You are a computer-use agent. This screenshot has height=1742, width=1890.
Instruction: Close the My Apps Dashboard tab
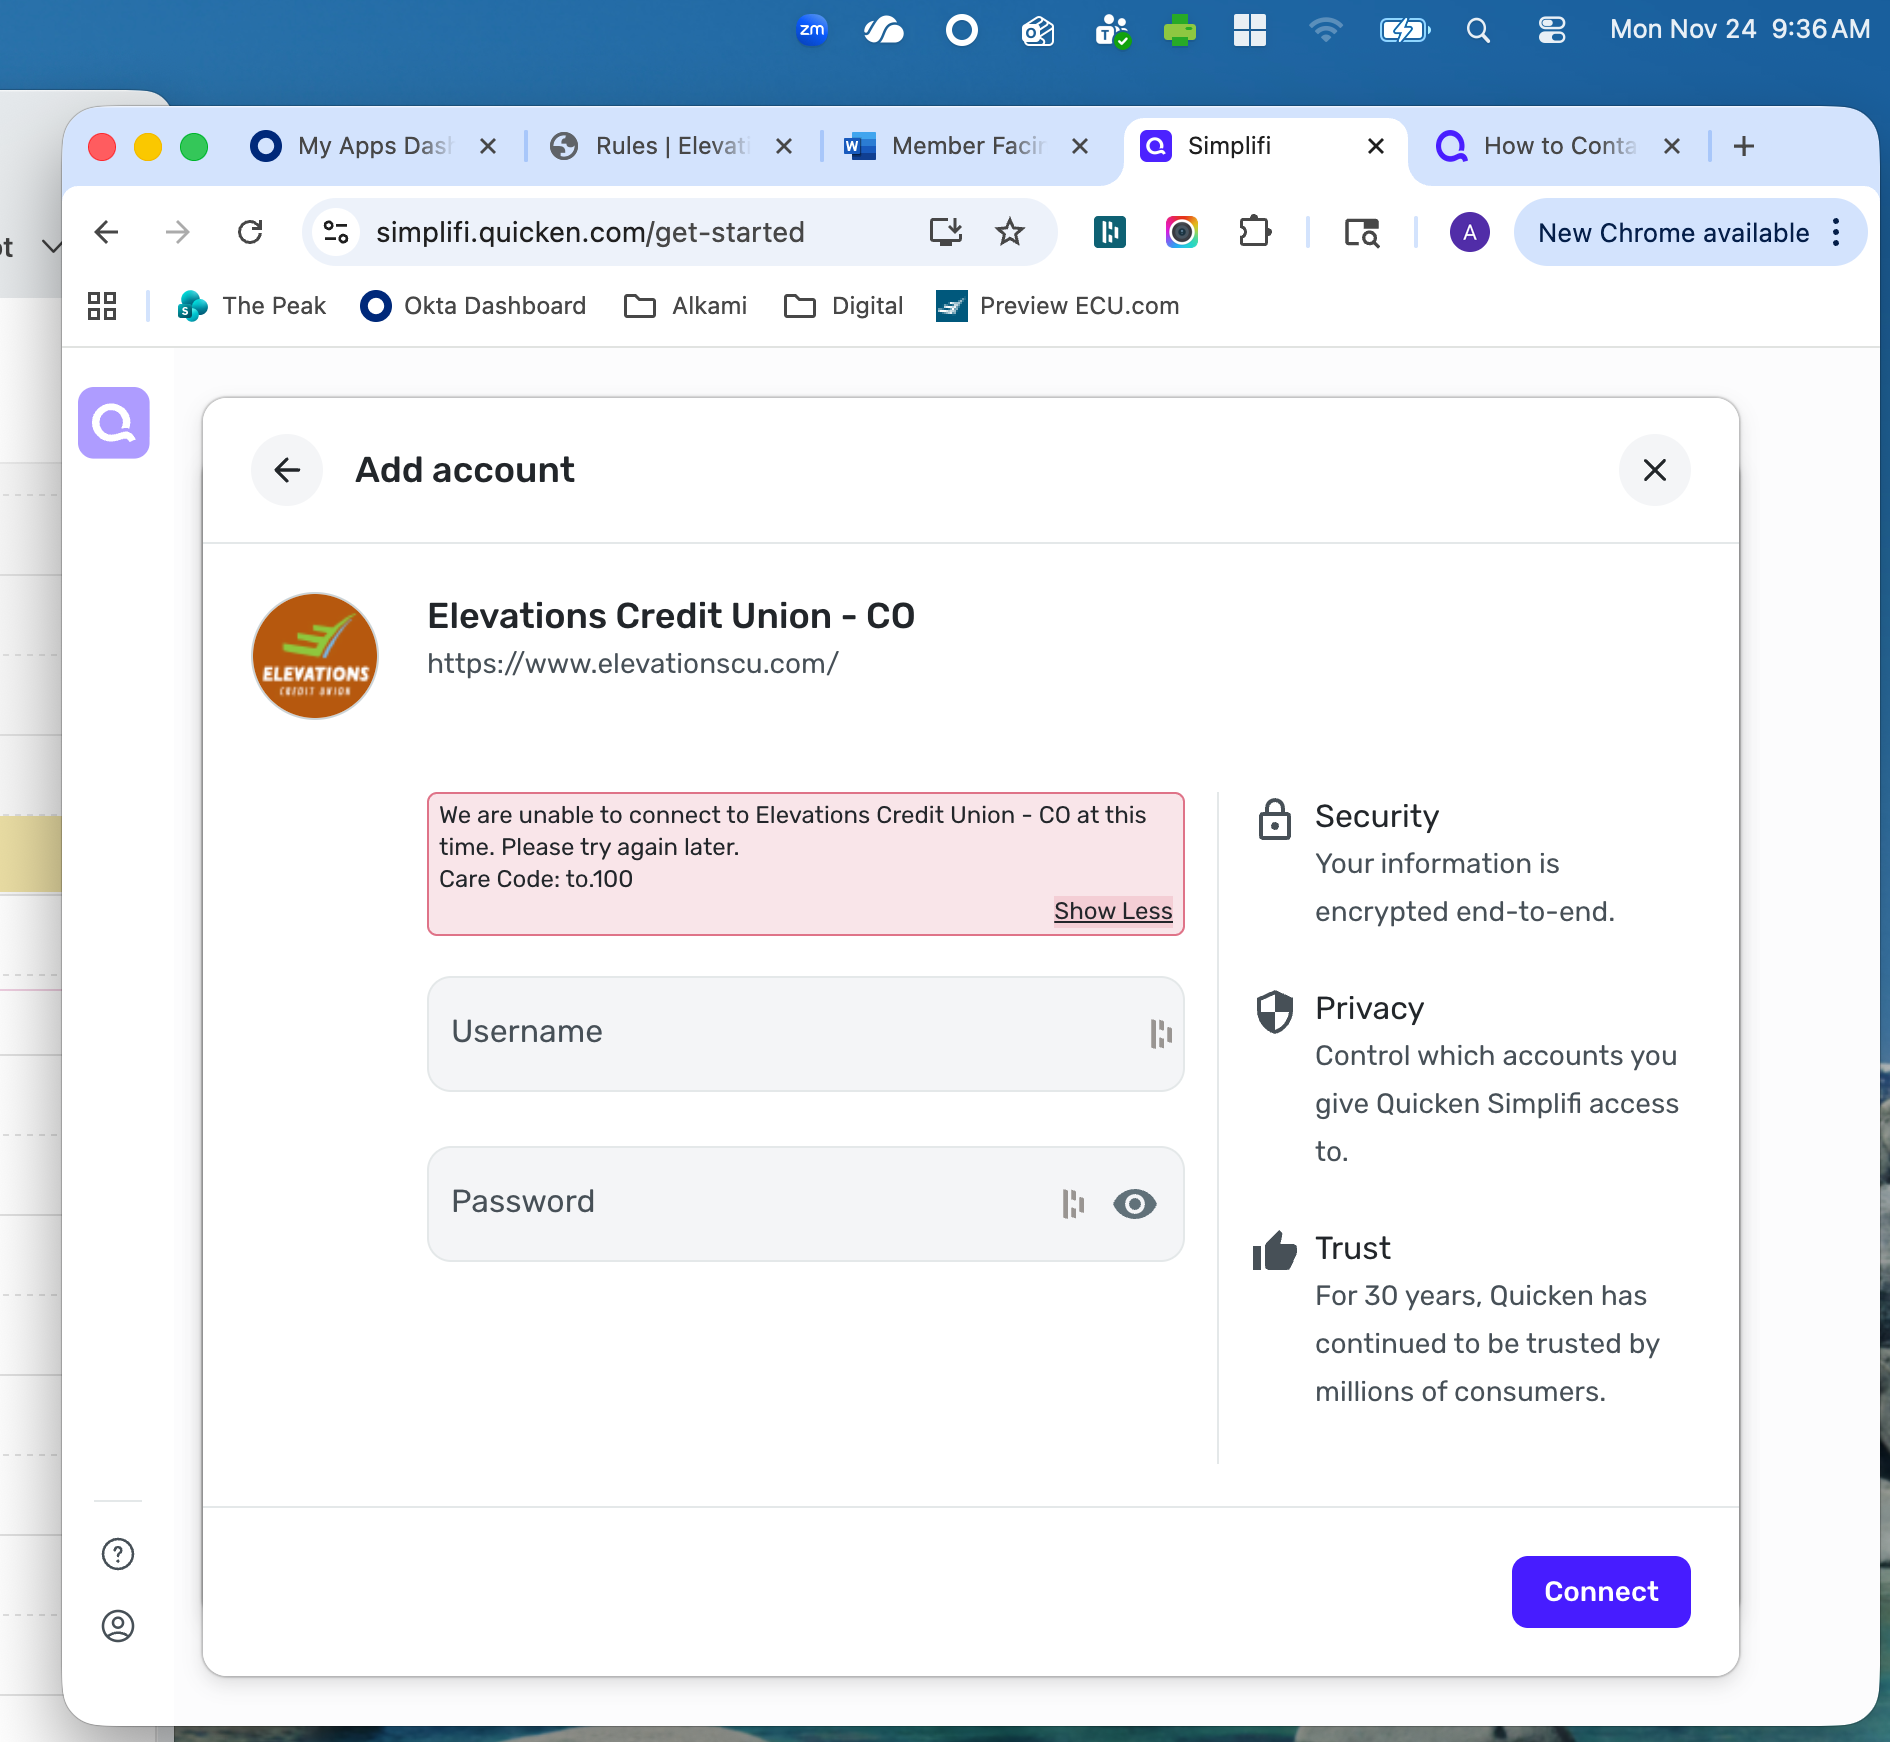[x=488, y=146]
